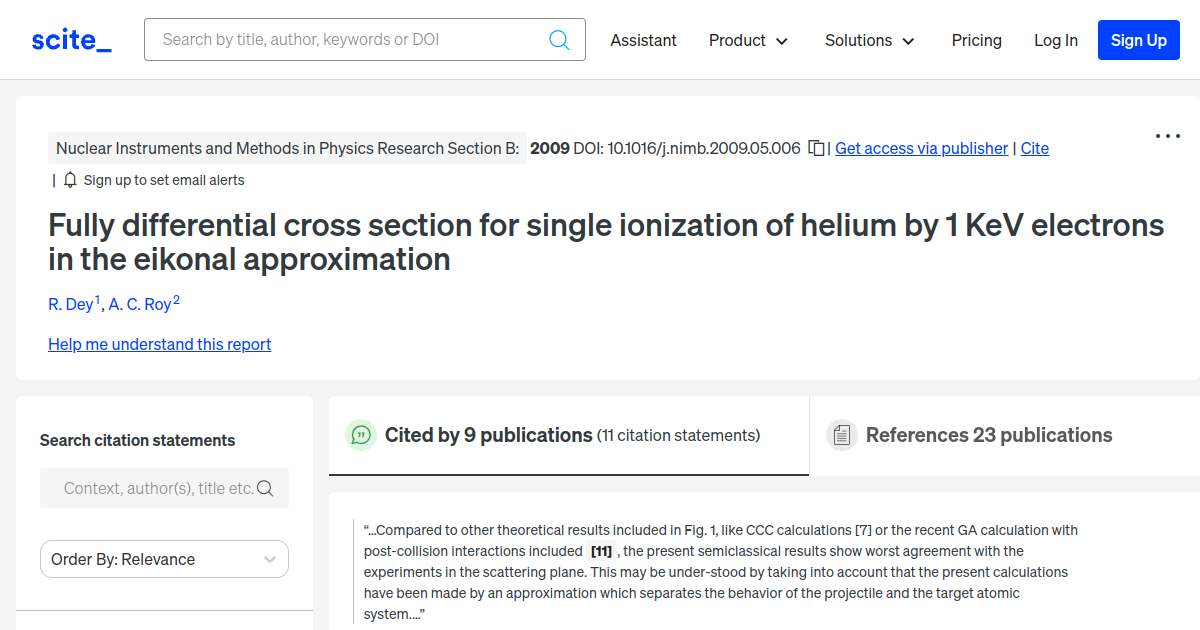Click the citation statements search magnifier icon
This screenshot has height=630, width=1200.
265,488
